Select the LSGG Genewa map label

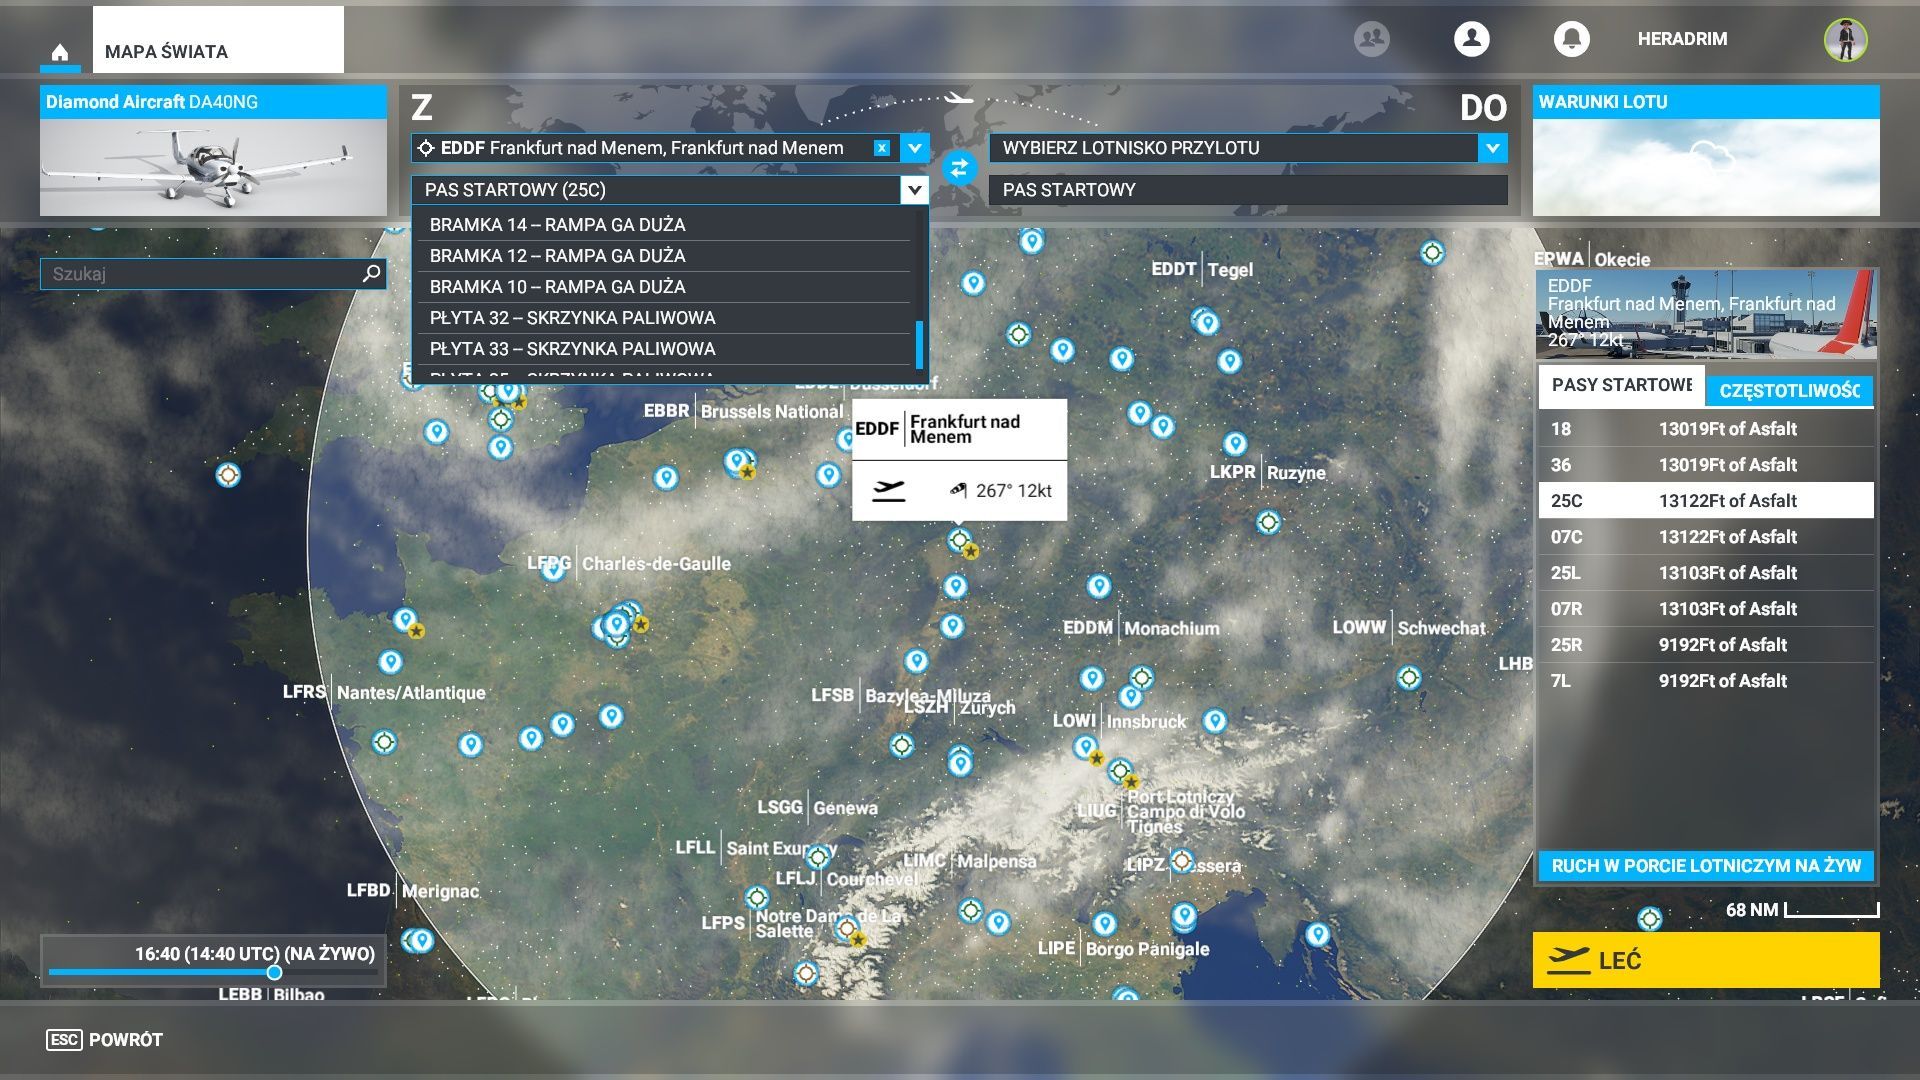click(817, 808)
